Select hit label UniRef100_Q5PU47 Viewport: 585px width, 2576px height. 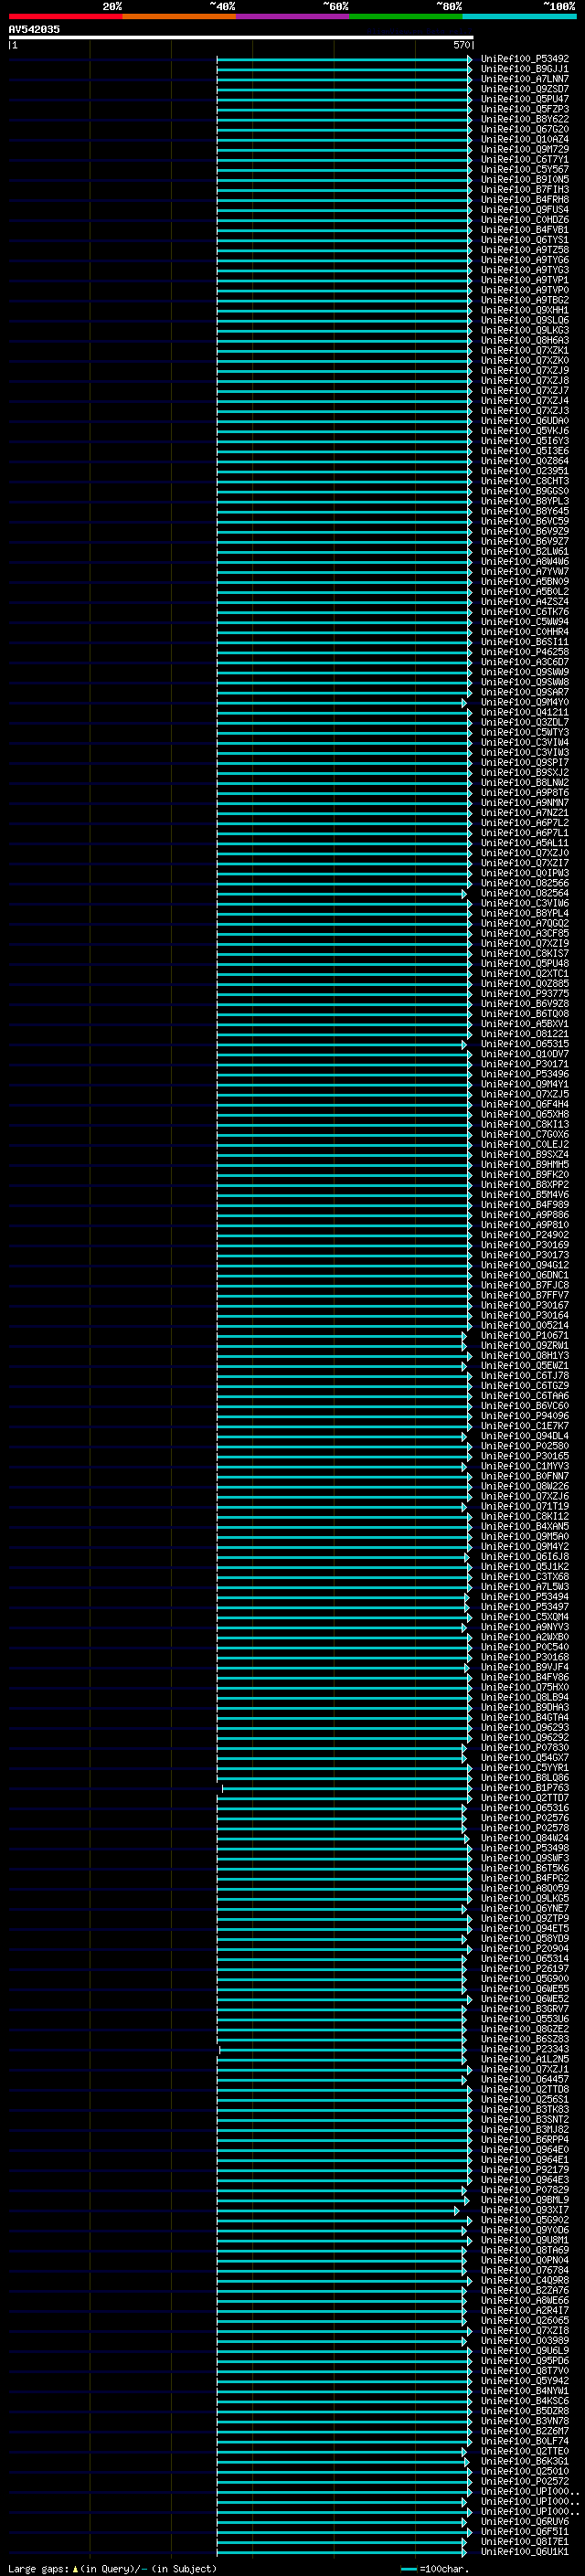pos(525,99)
